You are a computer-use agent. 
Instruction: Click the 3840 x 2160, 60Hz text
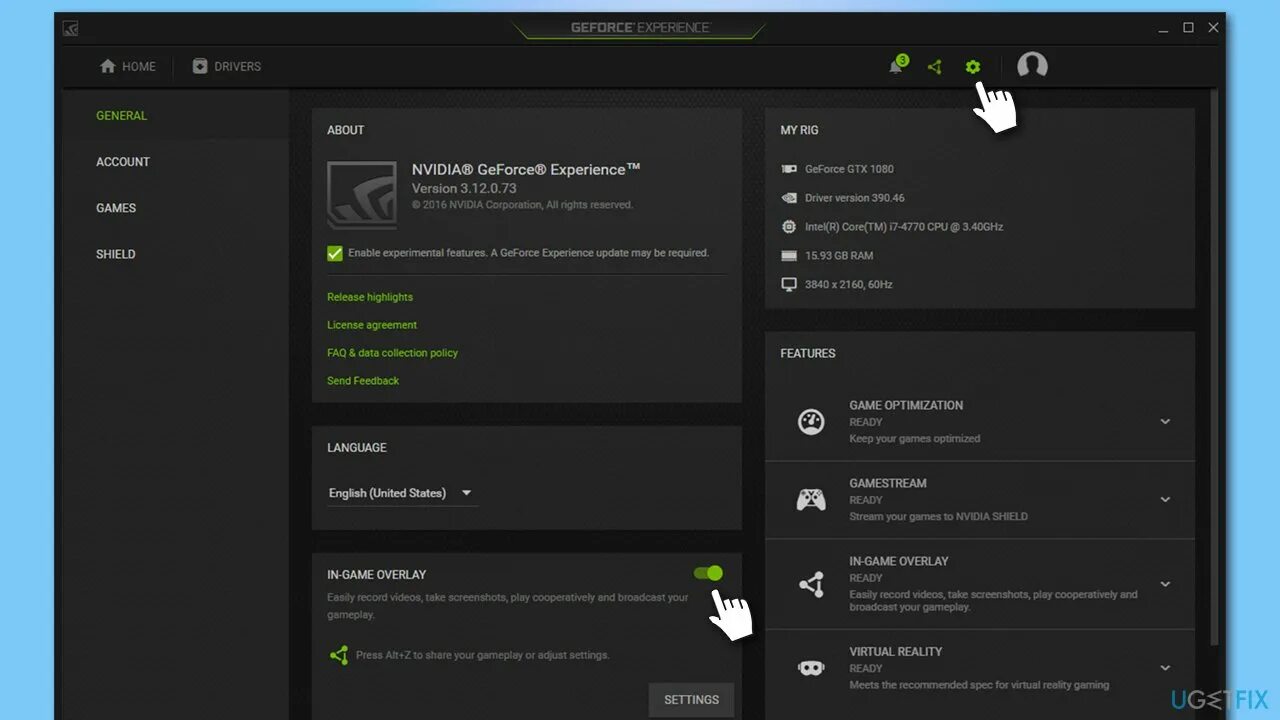(849, 285)
